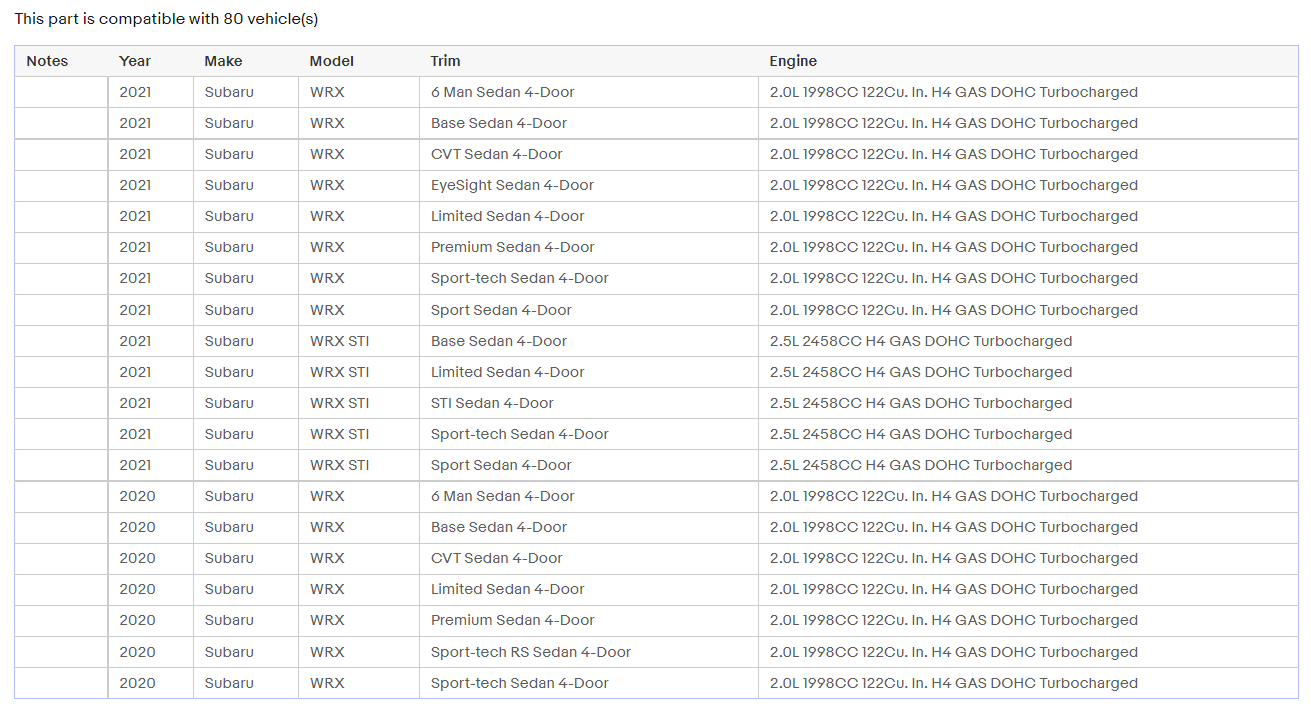This screenshot has width=1311, height=707.
Task: Select the 2021 STI Sedan 4-Door trim cell
Action: pos(589,403)
